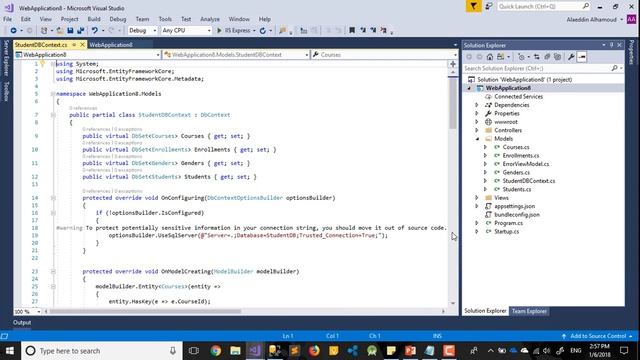Click the Home icon in Solution Explorer
Viewport: 640px width, 360px height.
click(490, 57)
